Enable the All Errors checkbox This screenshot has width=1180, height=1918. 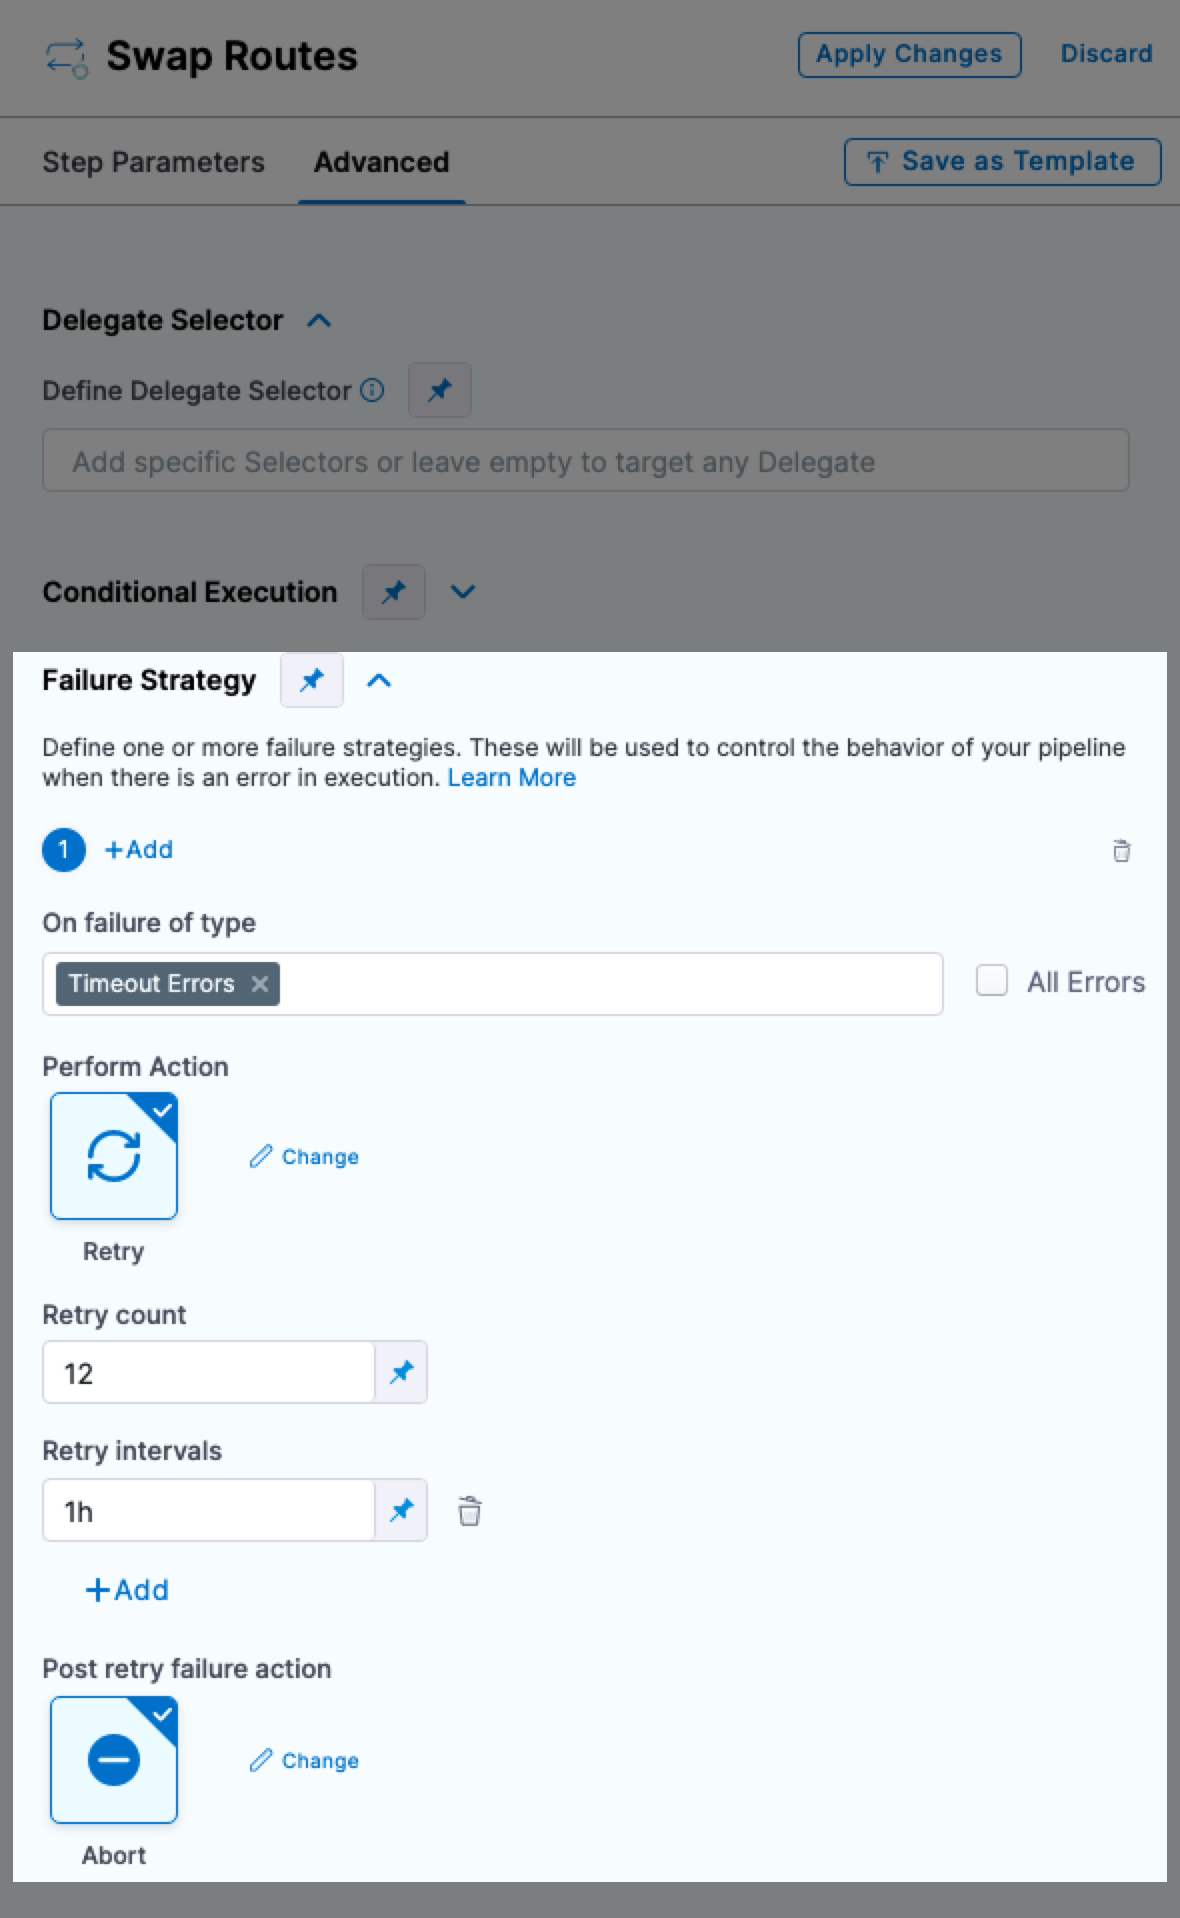(x=991, y=981)
